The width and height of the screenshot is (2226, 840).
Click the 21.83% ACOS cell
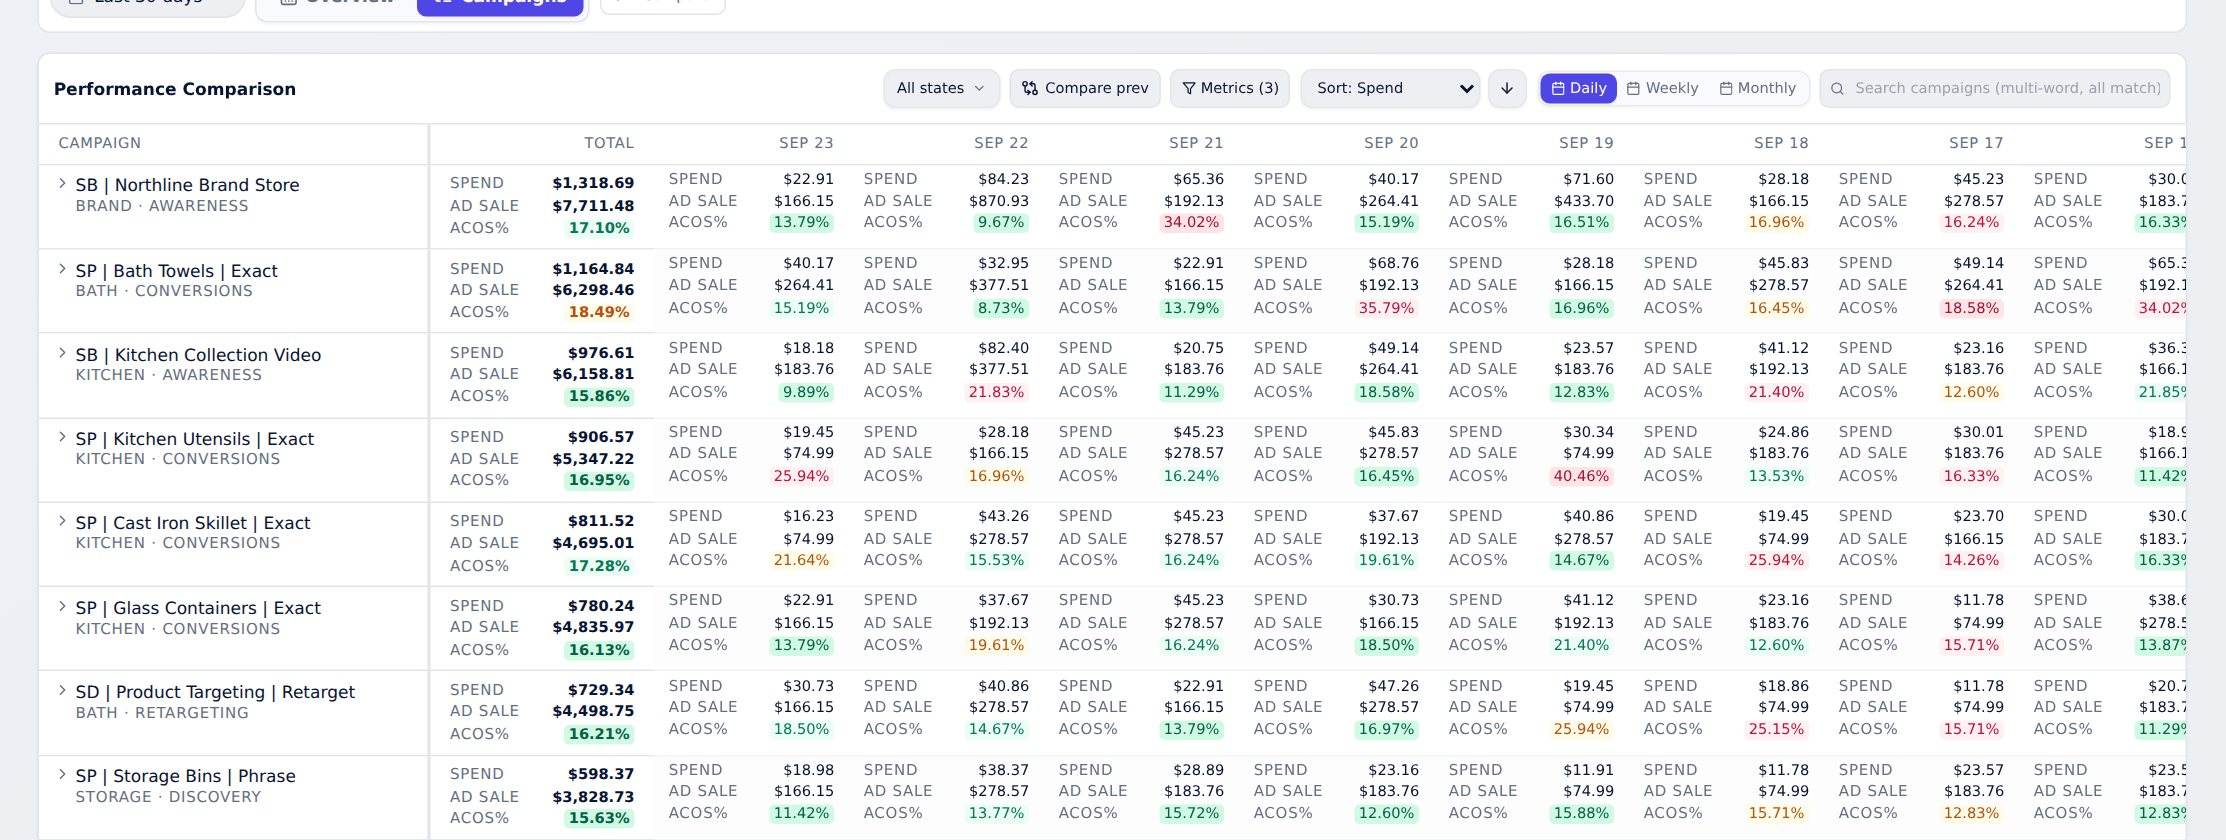[x=997, y=392]
